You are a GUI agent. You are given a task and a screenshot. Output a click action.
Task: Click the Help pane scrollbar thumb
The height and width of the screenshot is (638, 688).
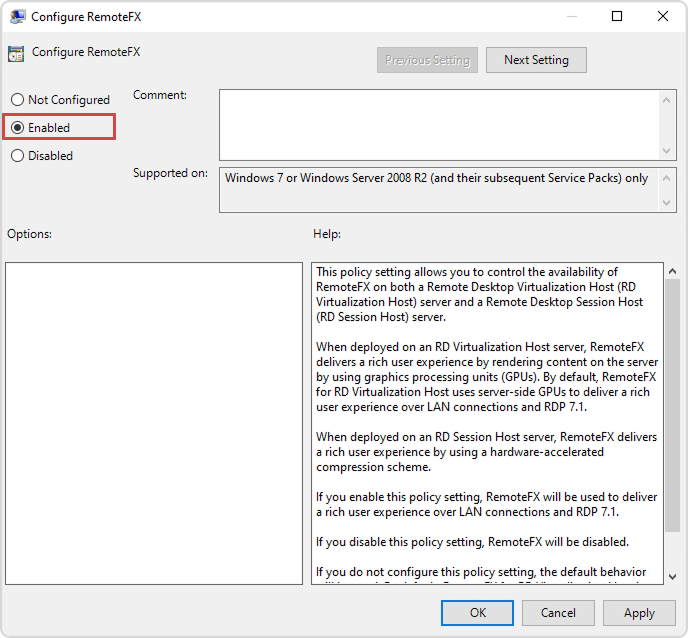(672, 405)
